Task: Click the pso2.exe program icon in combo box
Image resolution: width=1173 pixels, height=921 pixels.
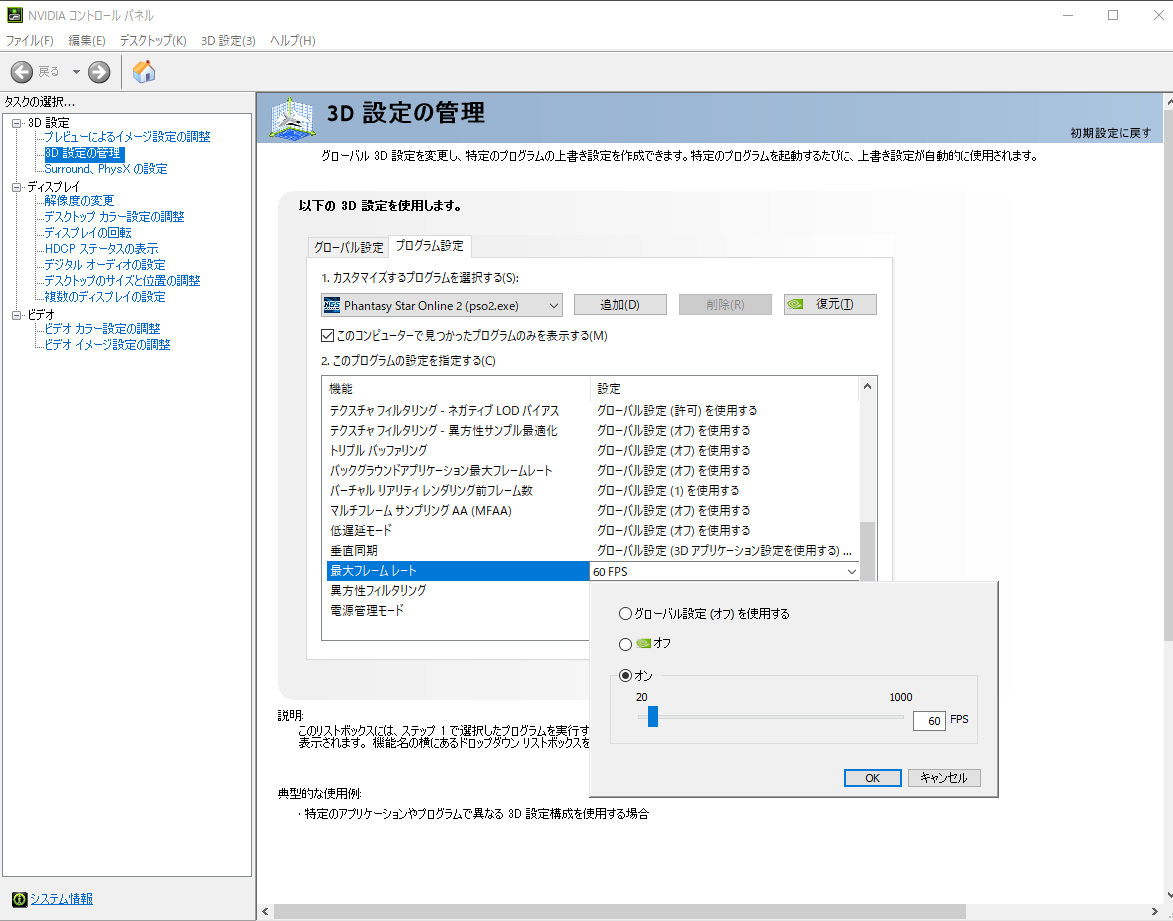Action: pos(331,305)
